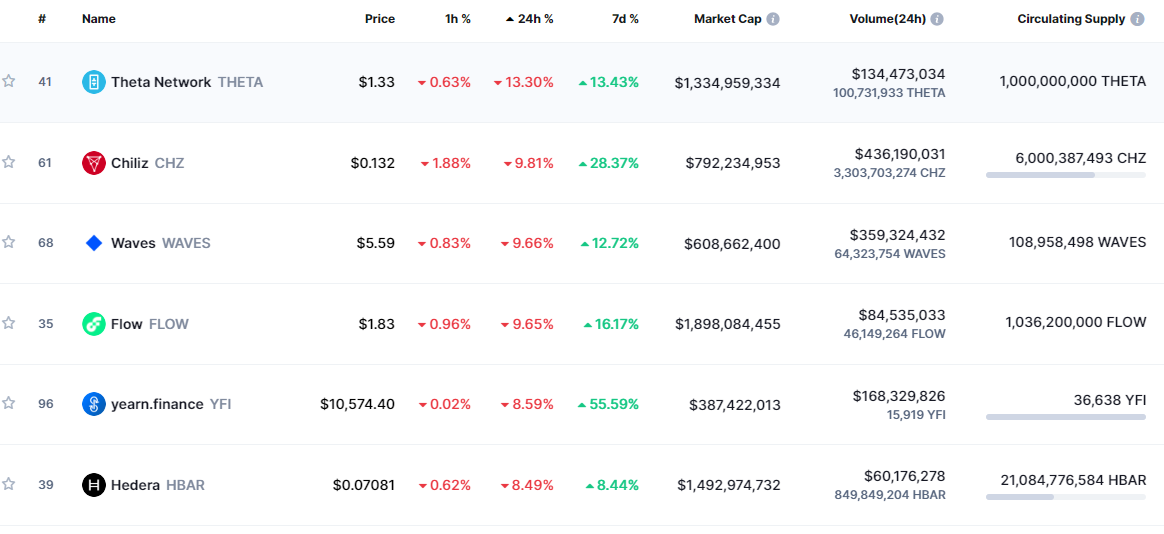The image size is (1164, 534).
Task: Click yearn.finance market cap $387,422,013
Action: [x=735, y=405]
